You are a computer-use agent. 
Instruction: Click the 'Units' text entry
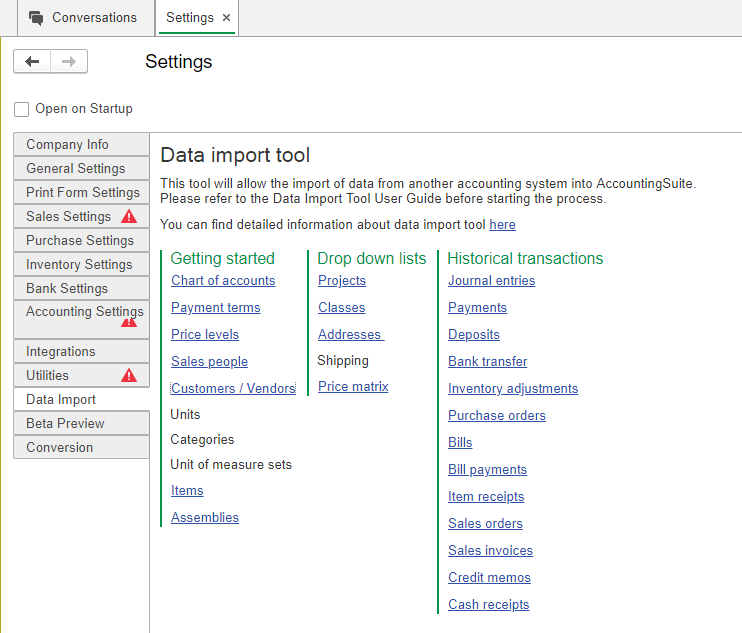click(185, 414)
